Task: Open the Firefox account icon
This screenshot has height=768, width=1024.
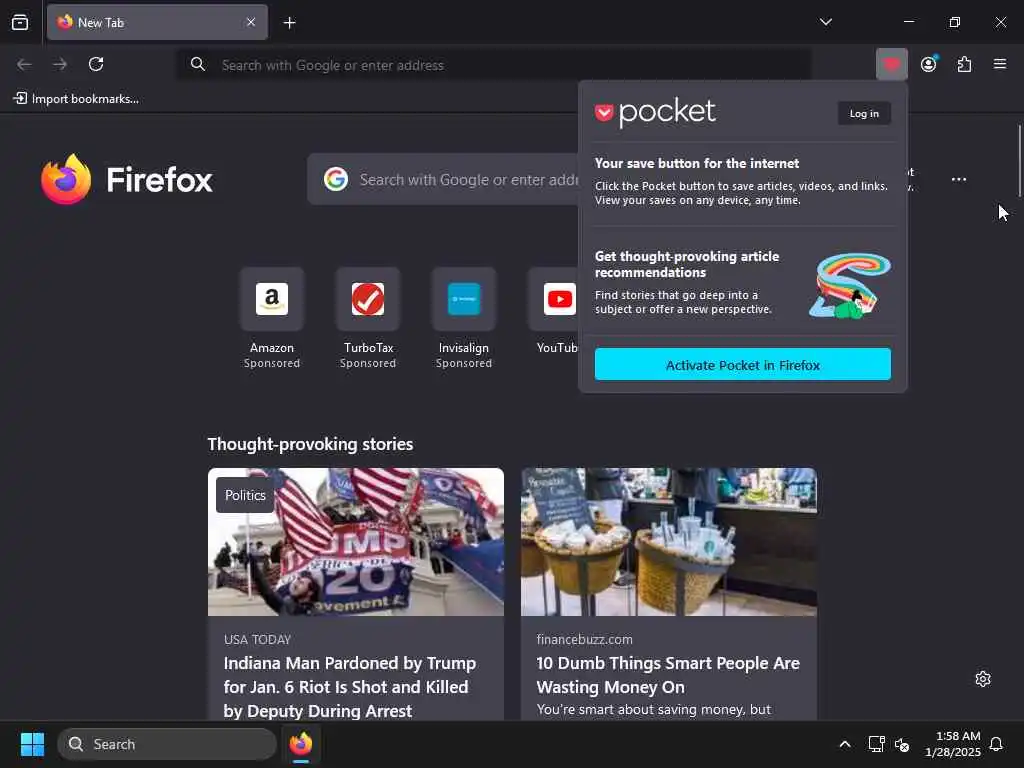Action: (929, 64)
